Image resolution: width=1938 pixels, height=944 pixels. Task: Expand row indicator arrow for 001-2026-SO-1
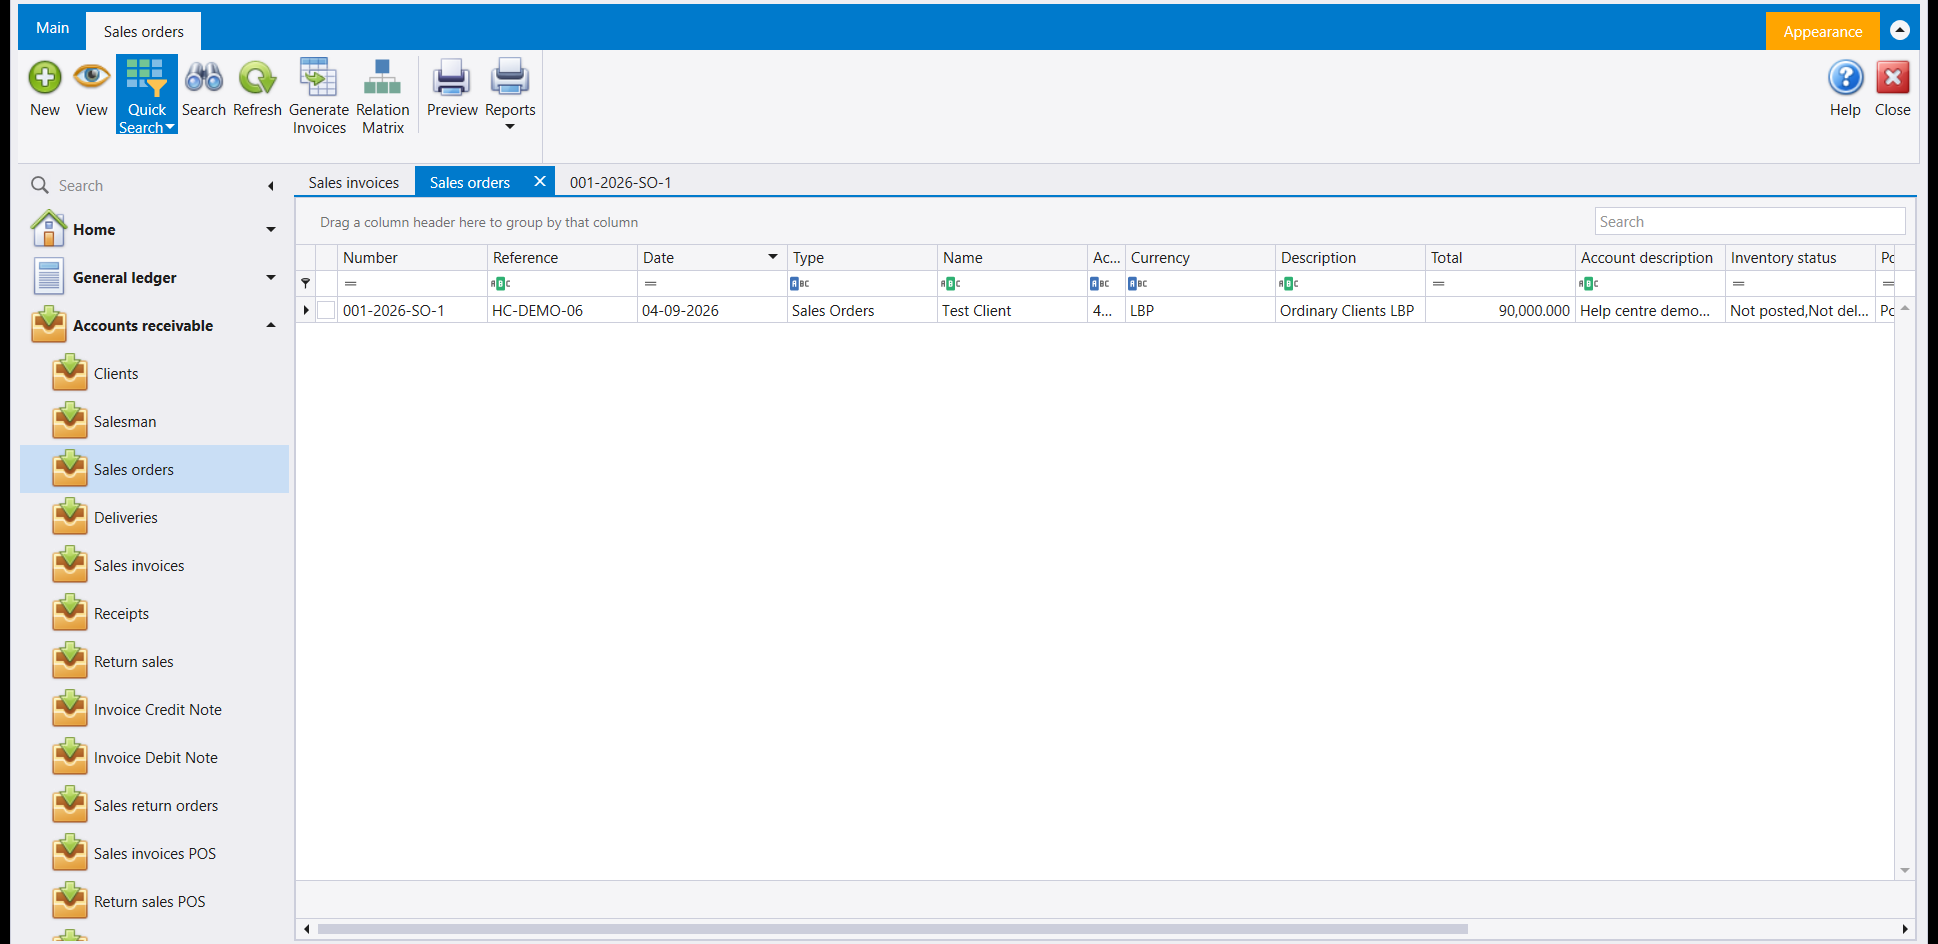click(306, 311)
